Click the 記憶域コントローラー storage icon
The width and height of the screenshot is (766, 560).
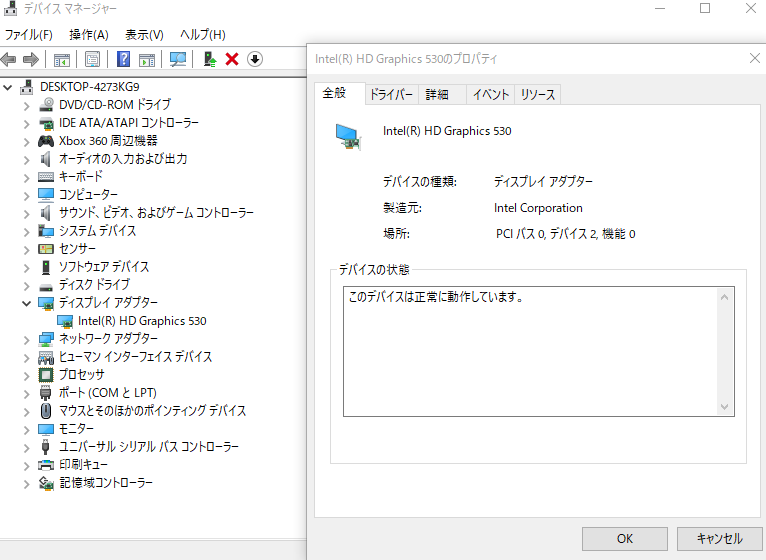46,483
